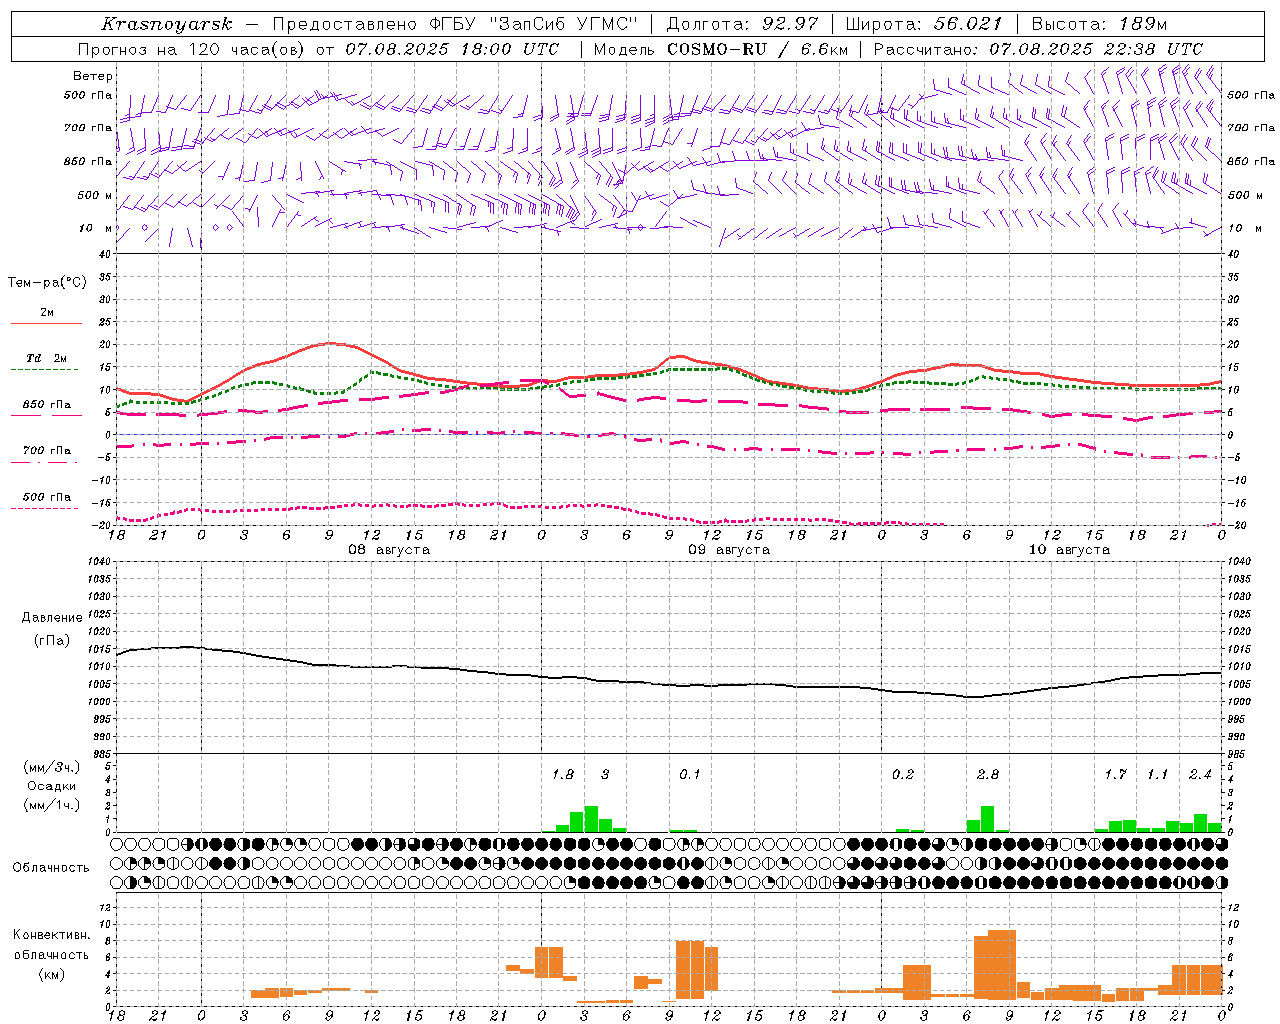The image size is (1280, 1024).
Task: Click the Широта: 56.021 latitude value
Action: [924, 24]
